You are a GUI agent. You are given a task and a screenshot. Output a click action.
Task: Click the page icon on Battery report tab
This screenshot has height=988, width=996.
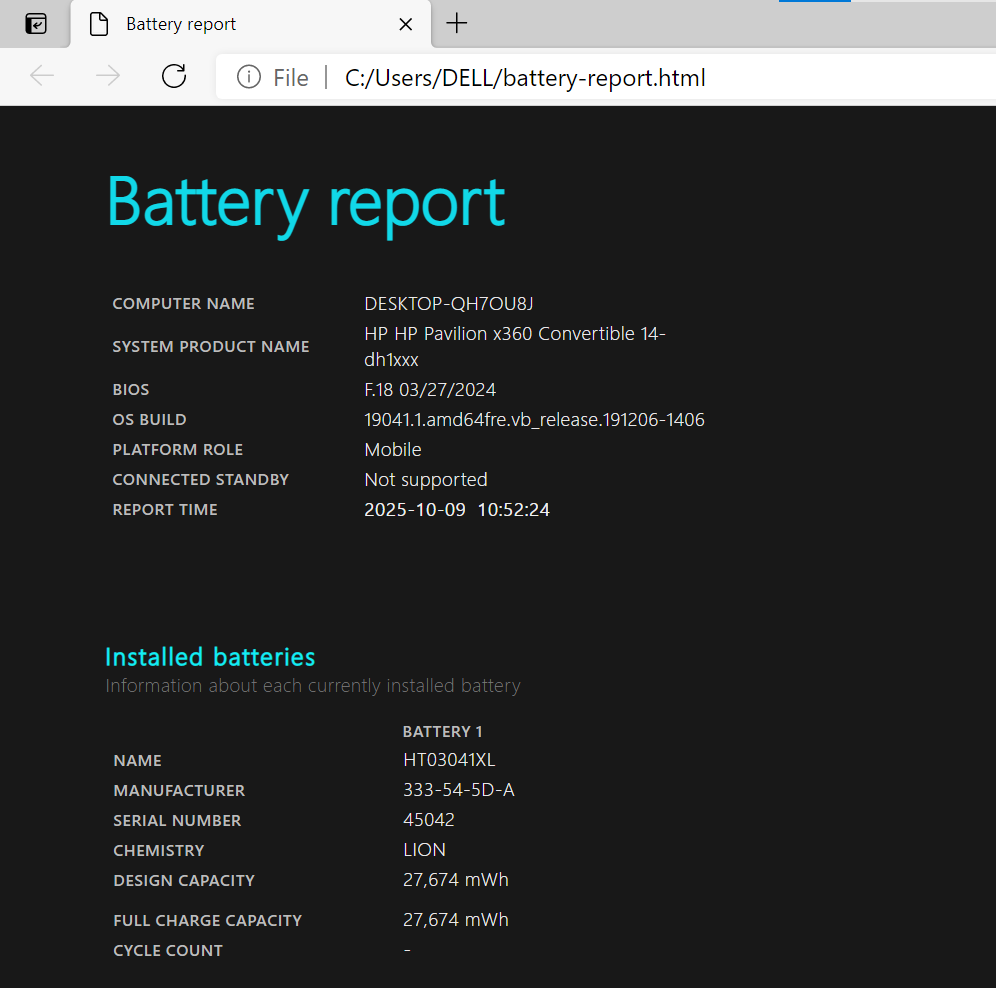pyautogui.click(x=99, y=24)
